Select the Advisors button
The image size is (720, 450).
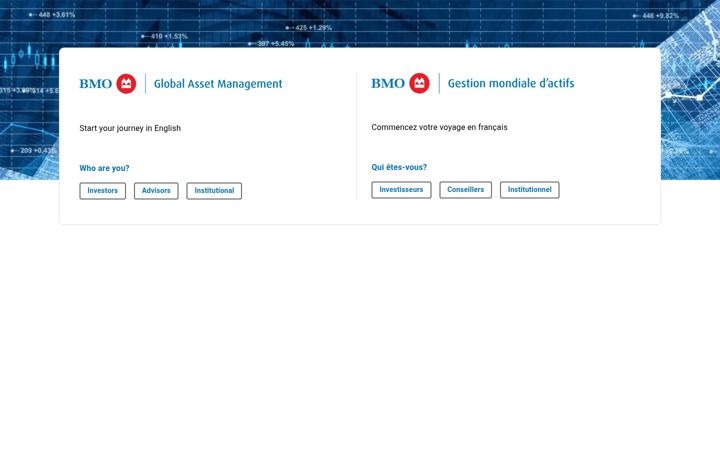point(156,191)
